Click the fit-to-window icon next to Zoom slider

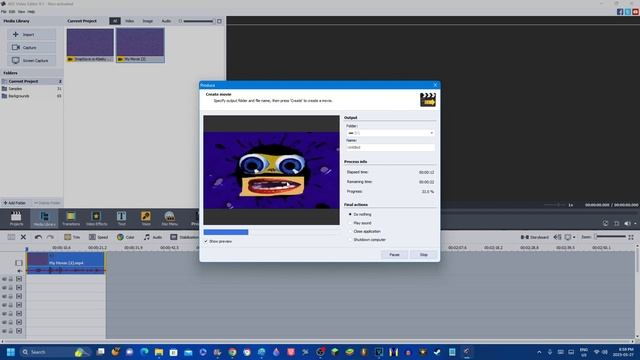tap(631, 237)
